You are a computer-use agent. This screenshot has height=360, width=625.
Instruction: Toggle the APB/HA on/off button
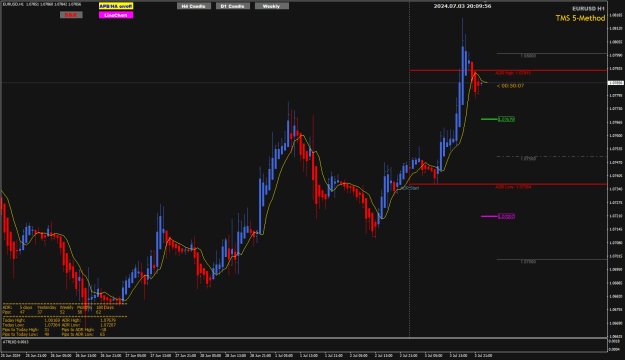coord(116,6)
